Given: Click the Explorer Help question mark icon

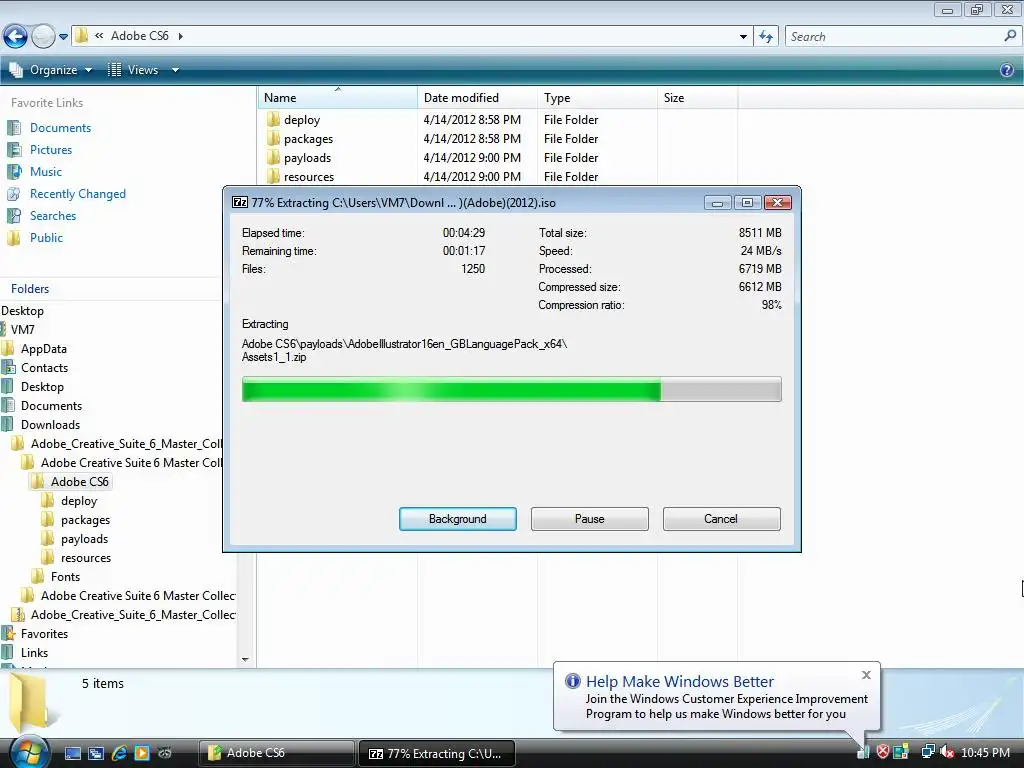Looking at the screenshot, I should click(1007, 70).
